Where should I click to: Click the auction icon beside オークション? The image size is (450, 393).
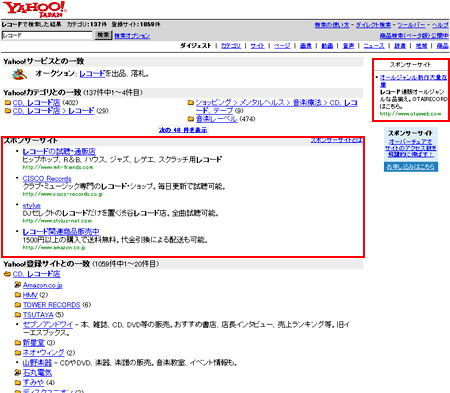19,74
